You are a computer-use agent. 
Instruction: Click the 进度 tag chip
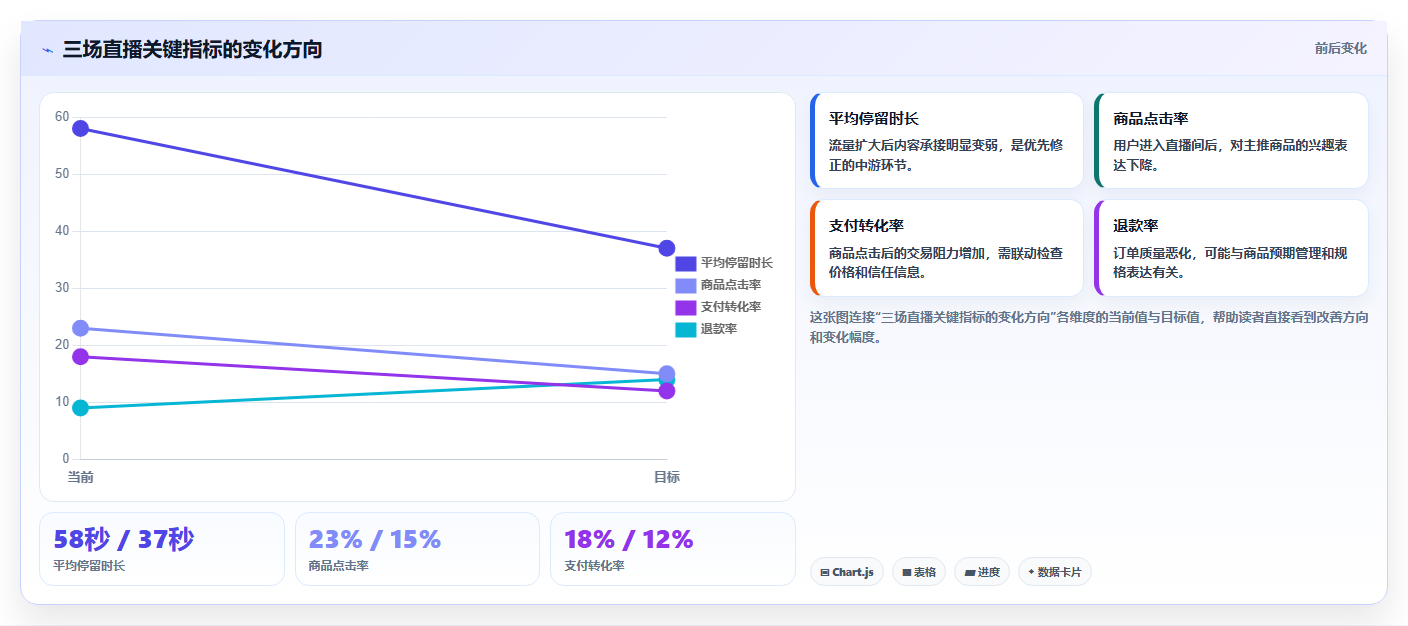coord(982,572)
